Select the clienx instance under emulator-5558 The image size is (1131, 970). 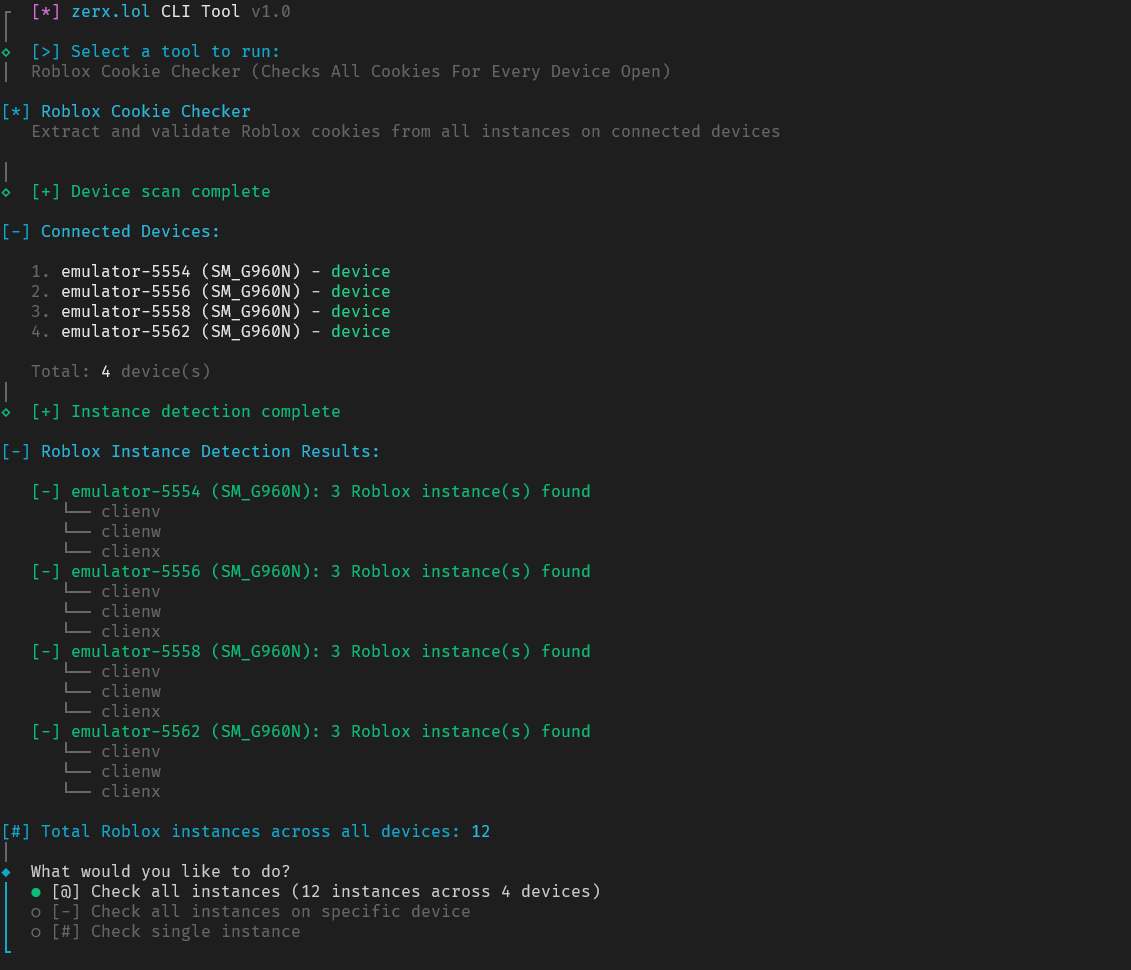coord(130,711)
